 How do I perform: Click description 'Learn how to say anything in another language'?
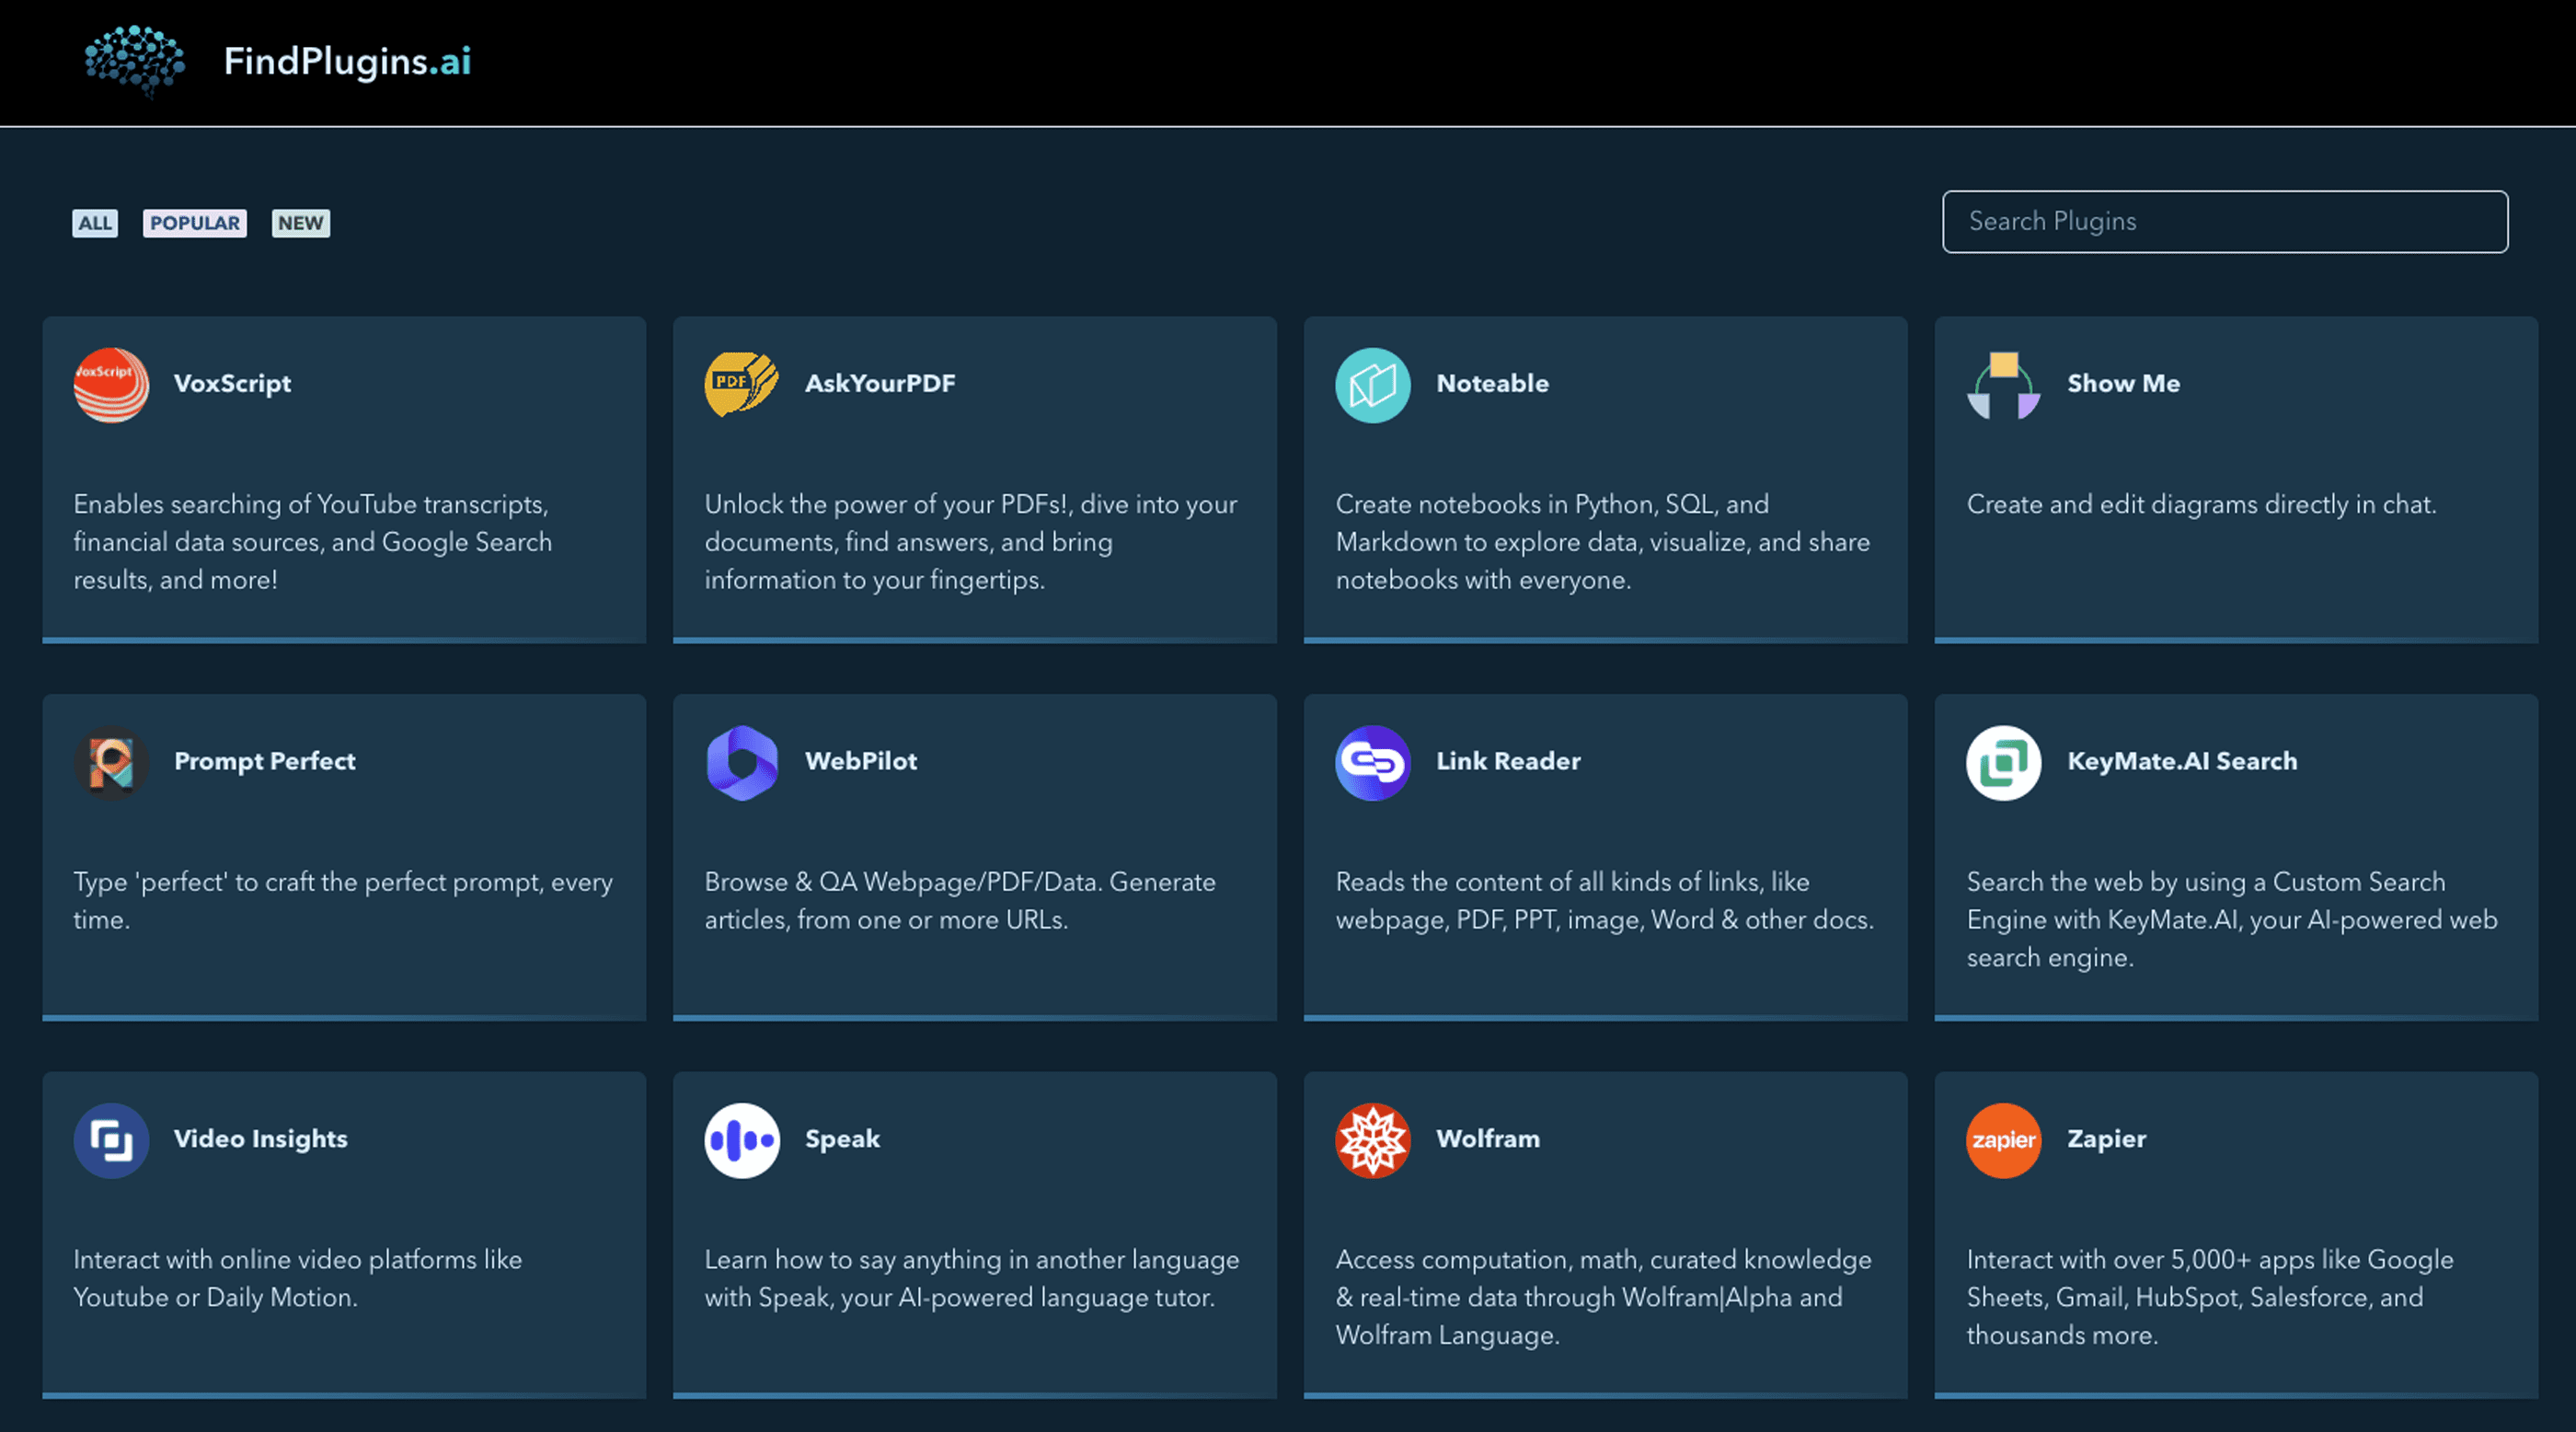tap(971, 1279)
